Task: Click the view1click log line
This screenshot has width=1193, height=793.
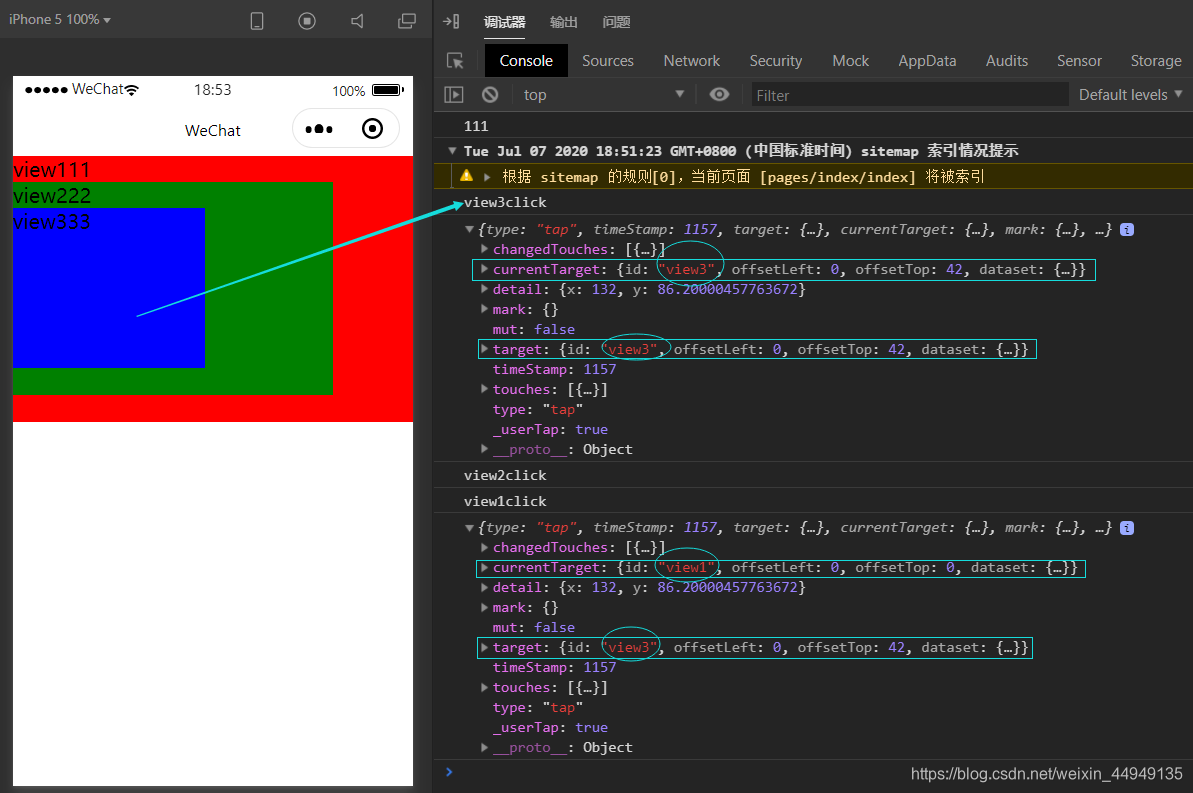Action: tap(505, 501)
